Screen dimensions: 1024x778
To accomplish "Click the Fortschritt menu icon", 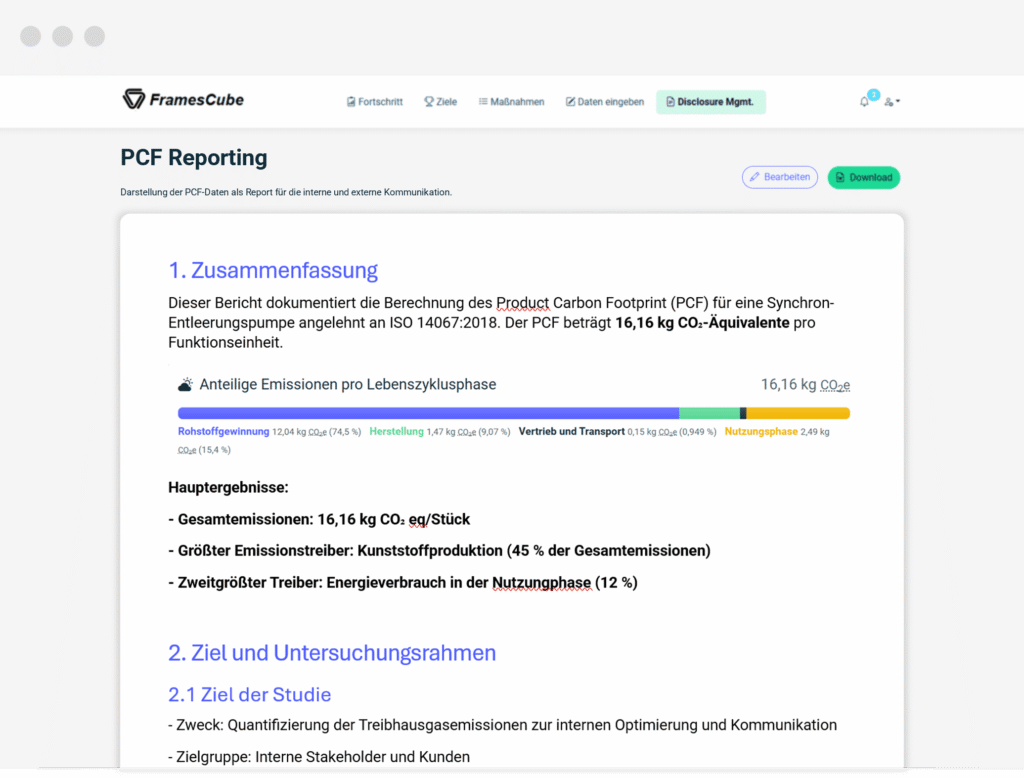I will coord(351,102).
